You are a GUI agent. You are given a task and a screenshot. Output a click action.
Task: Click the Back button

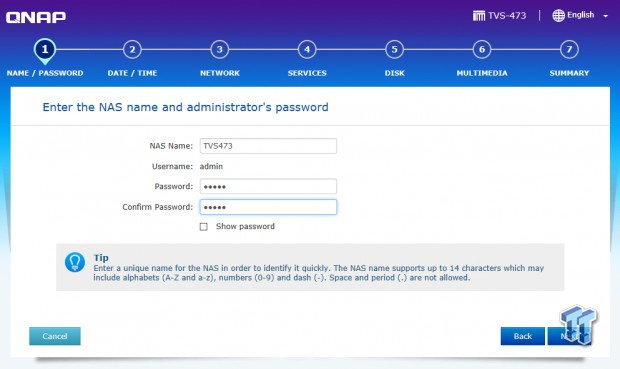[522, 336]
